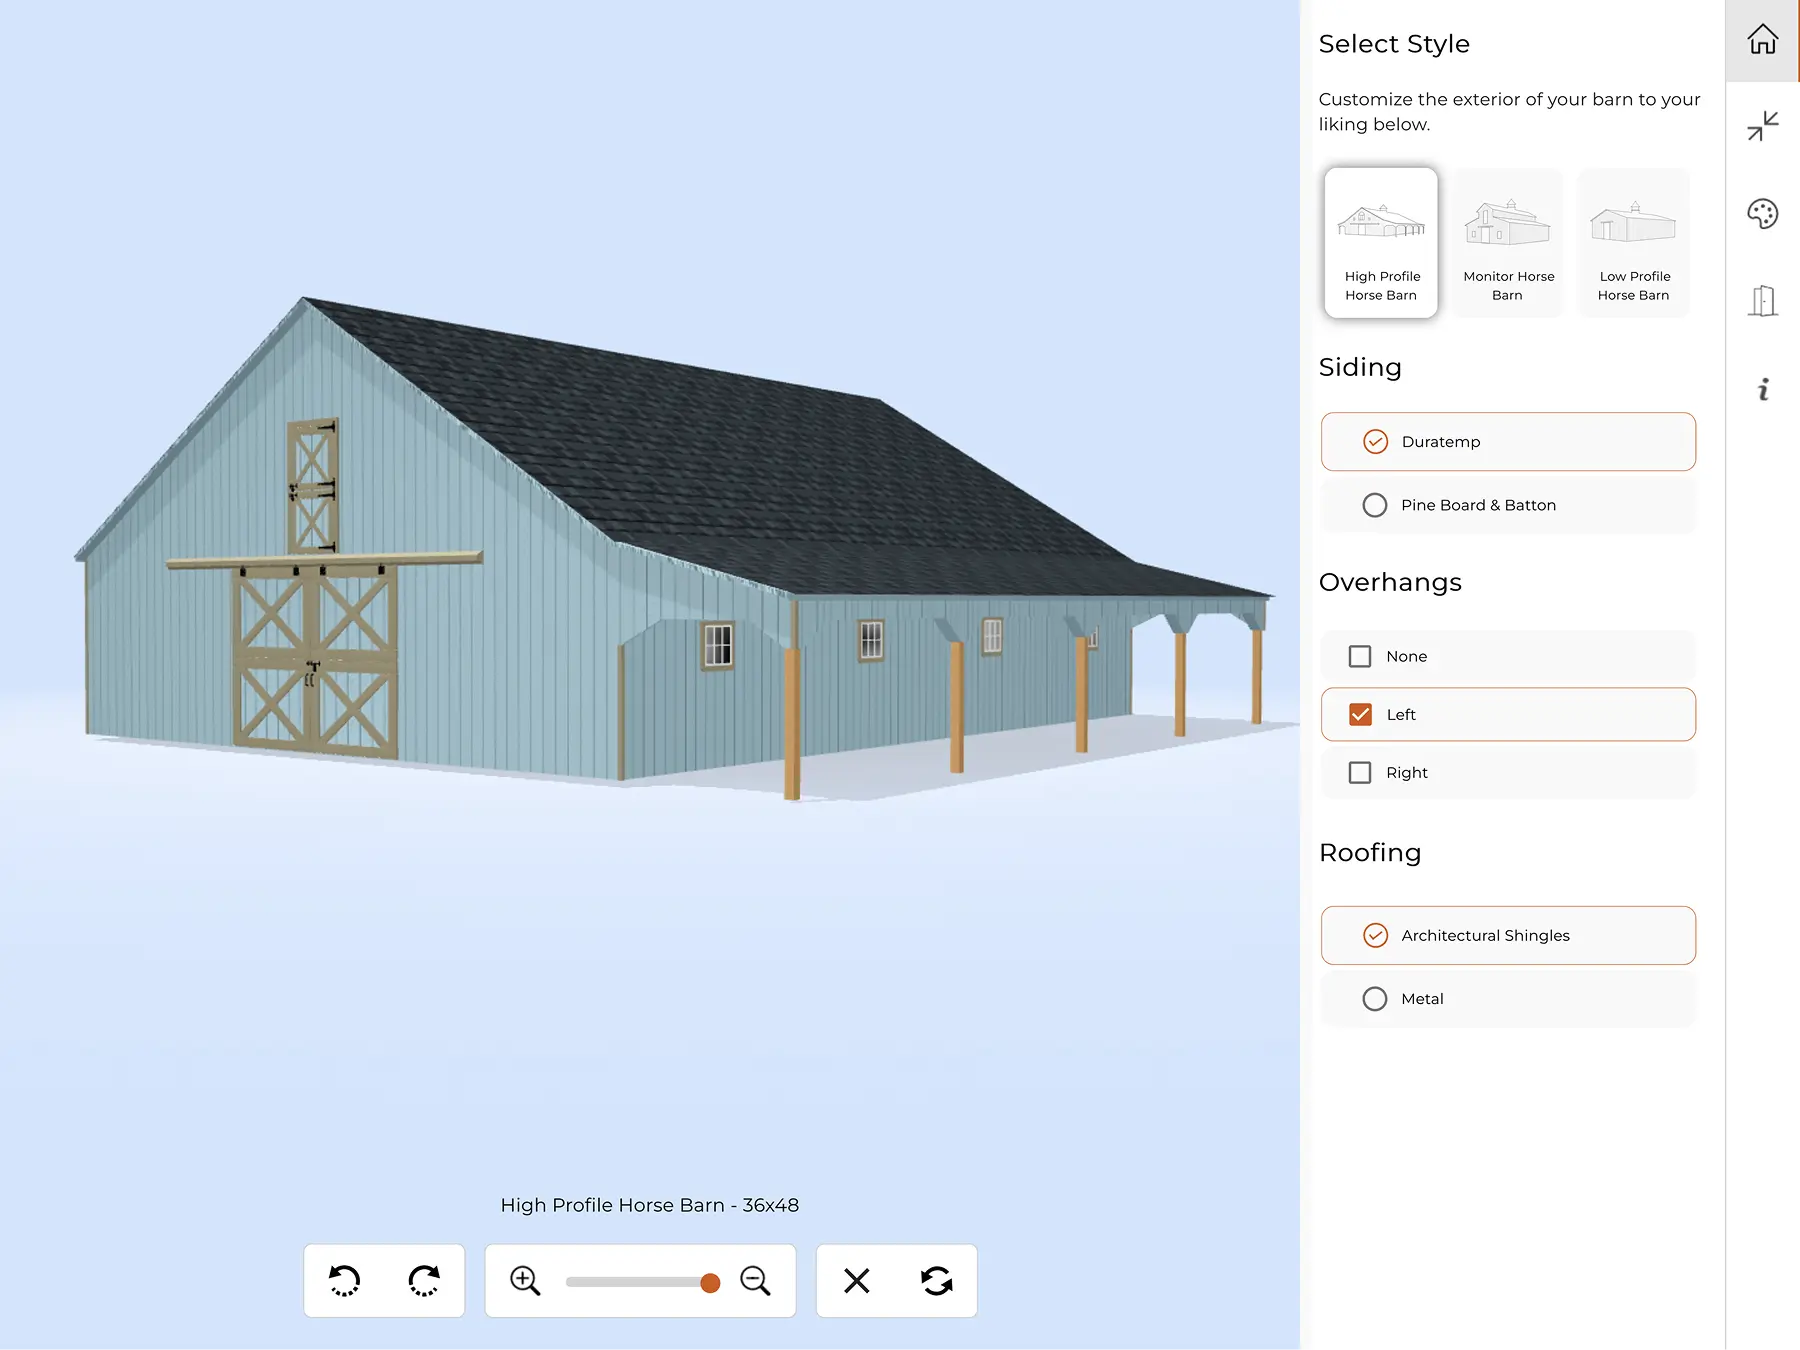Rotate the barn view clockwise
Viewport: 1800px width, 1350px height.
tap(424, 1280)
